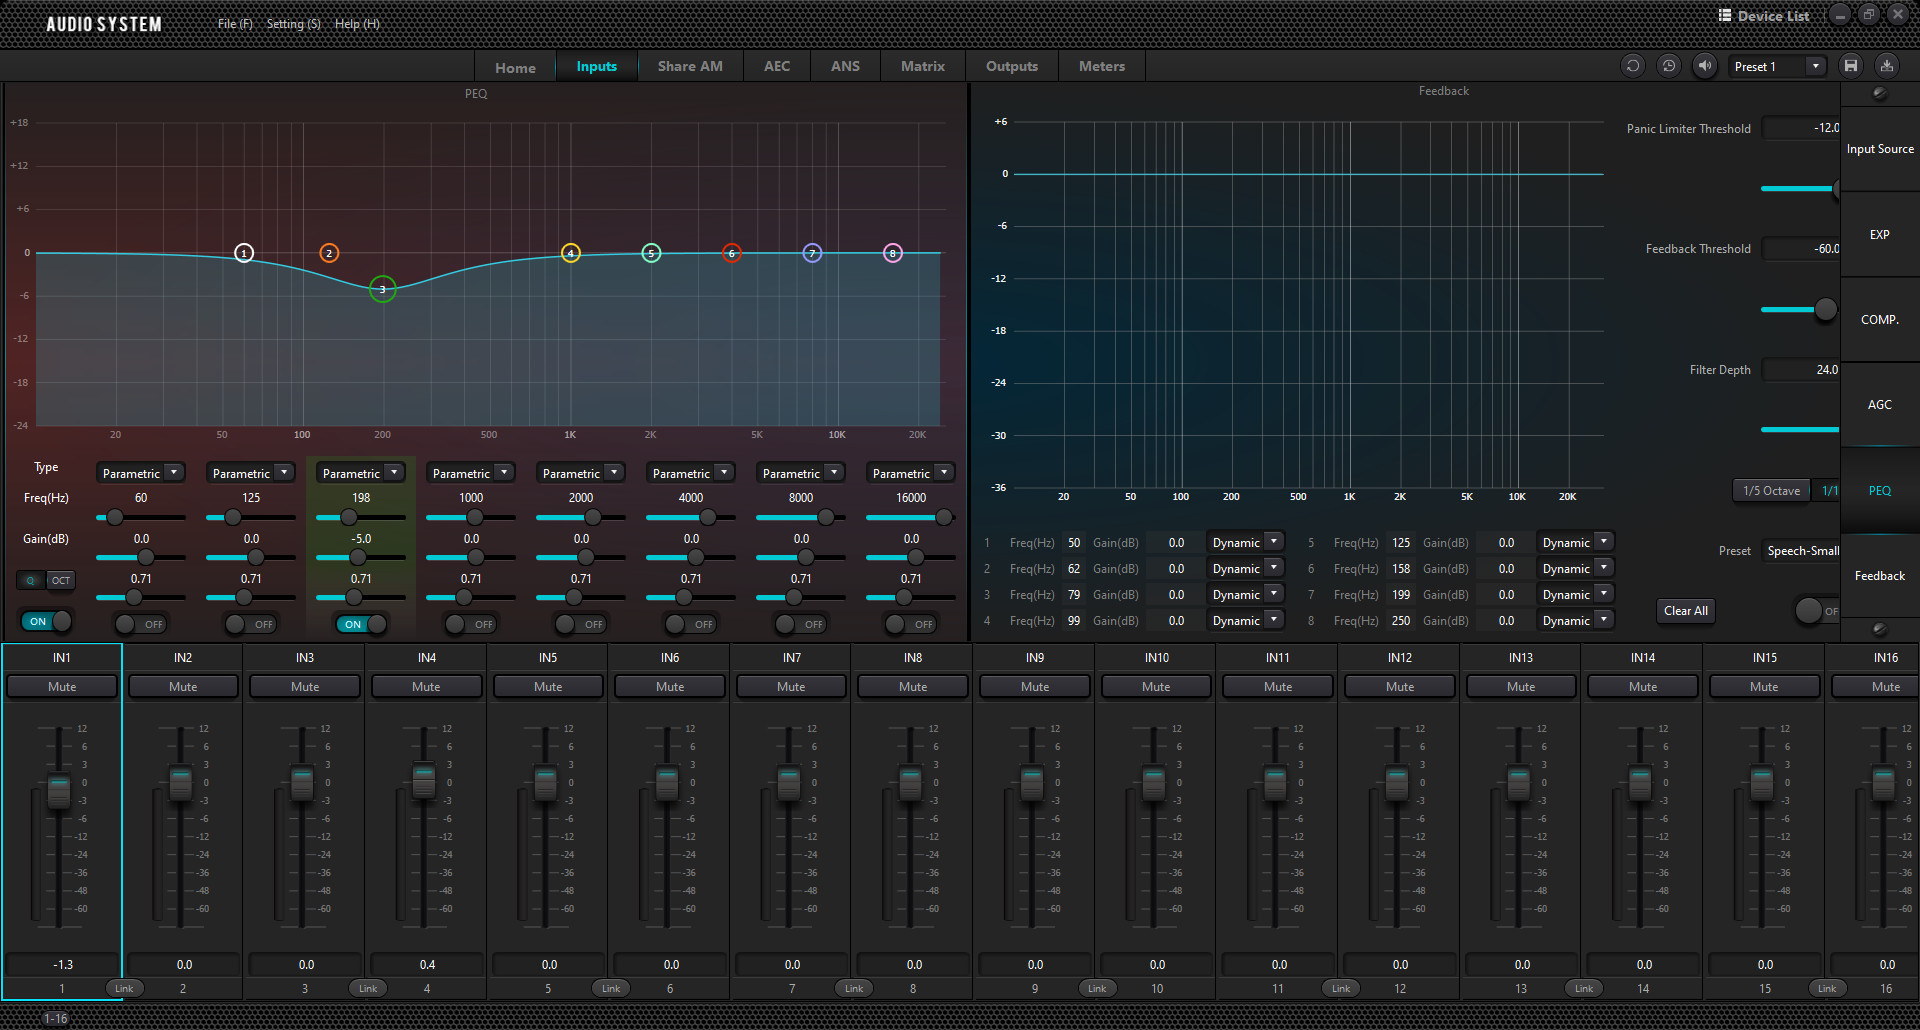The image size is (1920, 1030).
Task: Enable the 1000 Hz band switch
Action: (x=470, y=624)
